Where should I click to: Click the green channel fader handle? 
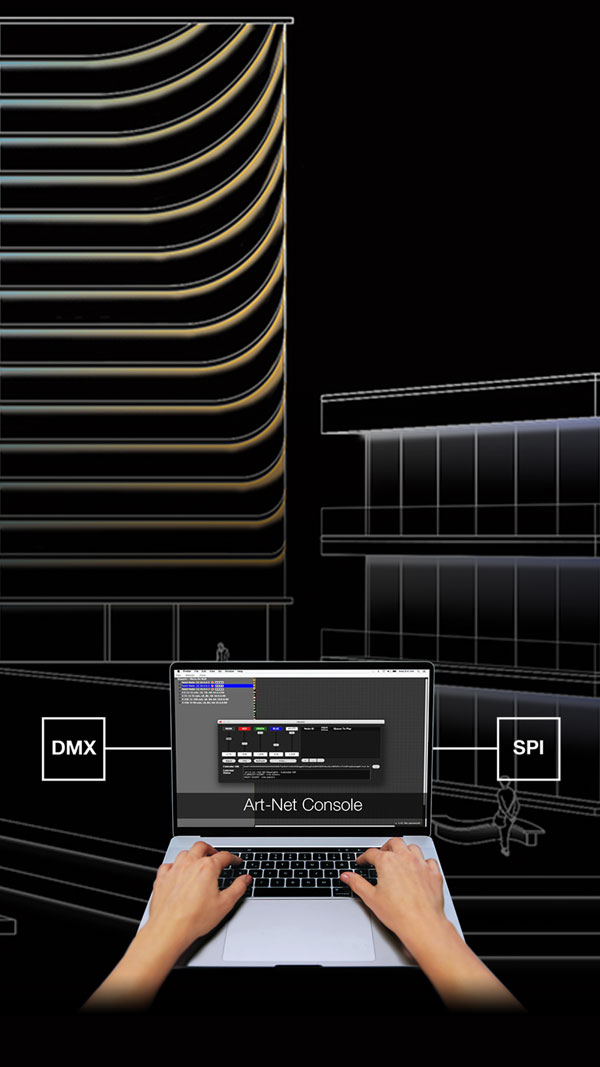[x=262, y=734]
